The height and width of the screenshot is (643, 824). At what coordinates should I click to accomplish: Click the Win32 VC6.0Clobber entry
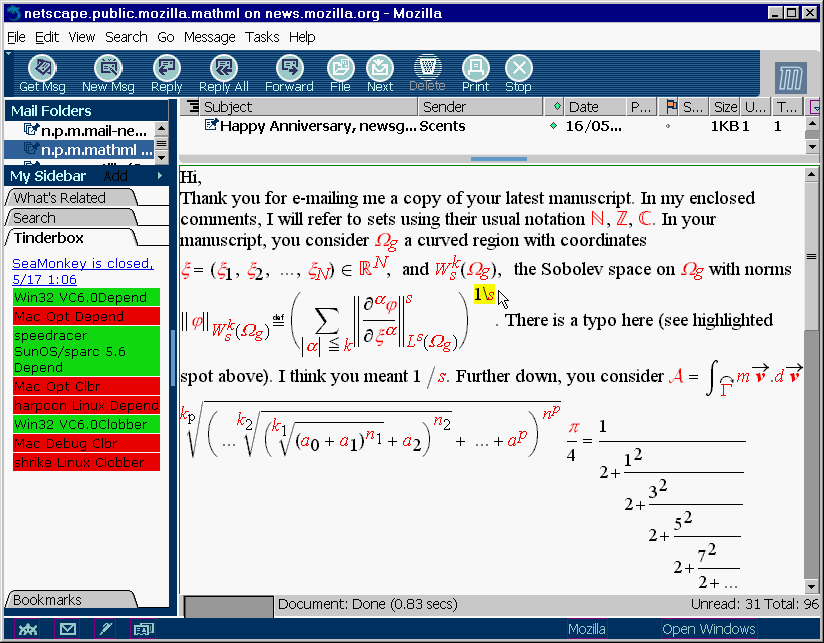point(86,424)
